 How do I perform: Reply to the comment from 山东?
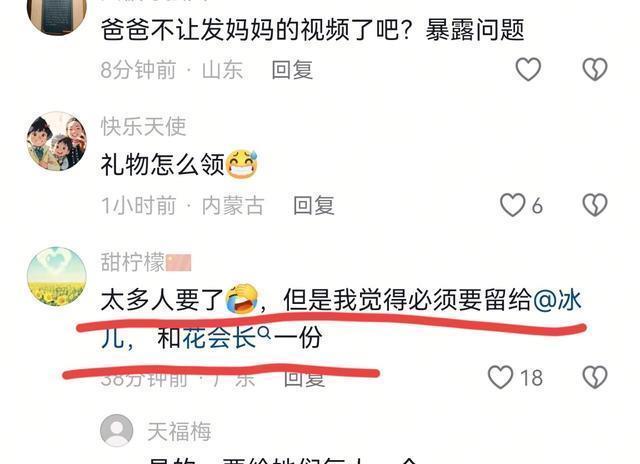coord(292,70)
